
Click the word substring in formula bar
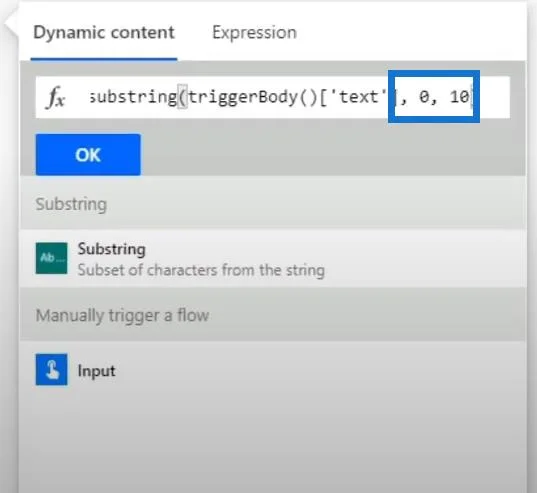pos(133,97)
